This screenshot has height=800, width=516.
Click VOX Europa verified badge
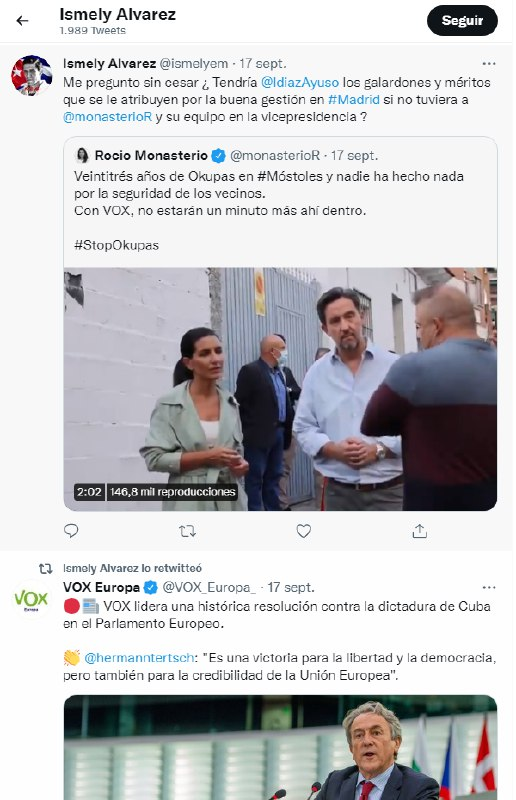[x=151, y=588]
